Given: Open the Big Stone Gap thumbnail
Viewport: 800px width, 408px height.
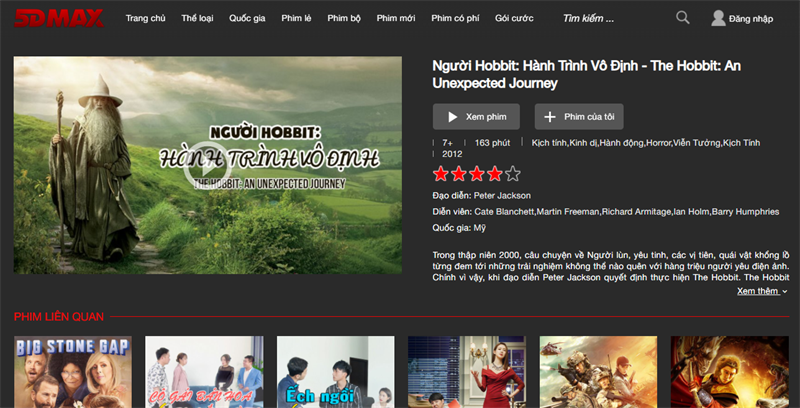Looking at the screenshot, I should (x=73, y=372).
